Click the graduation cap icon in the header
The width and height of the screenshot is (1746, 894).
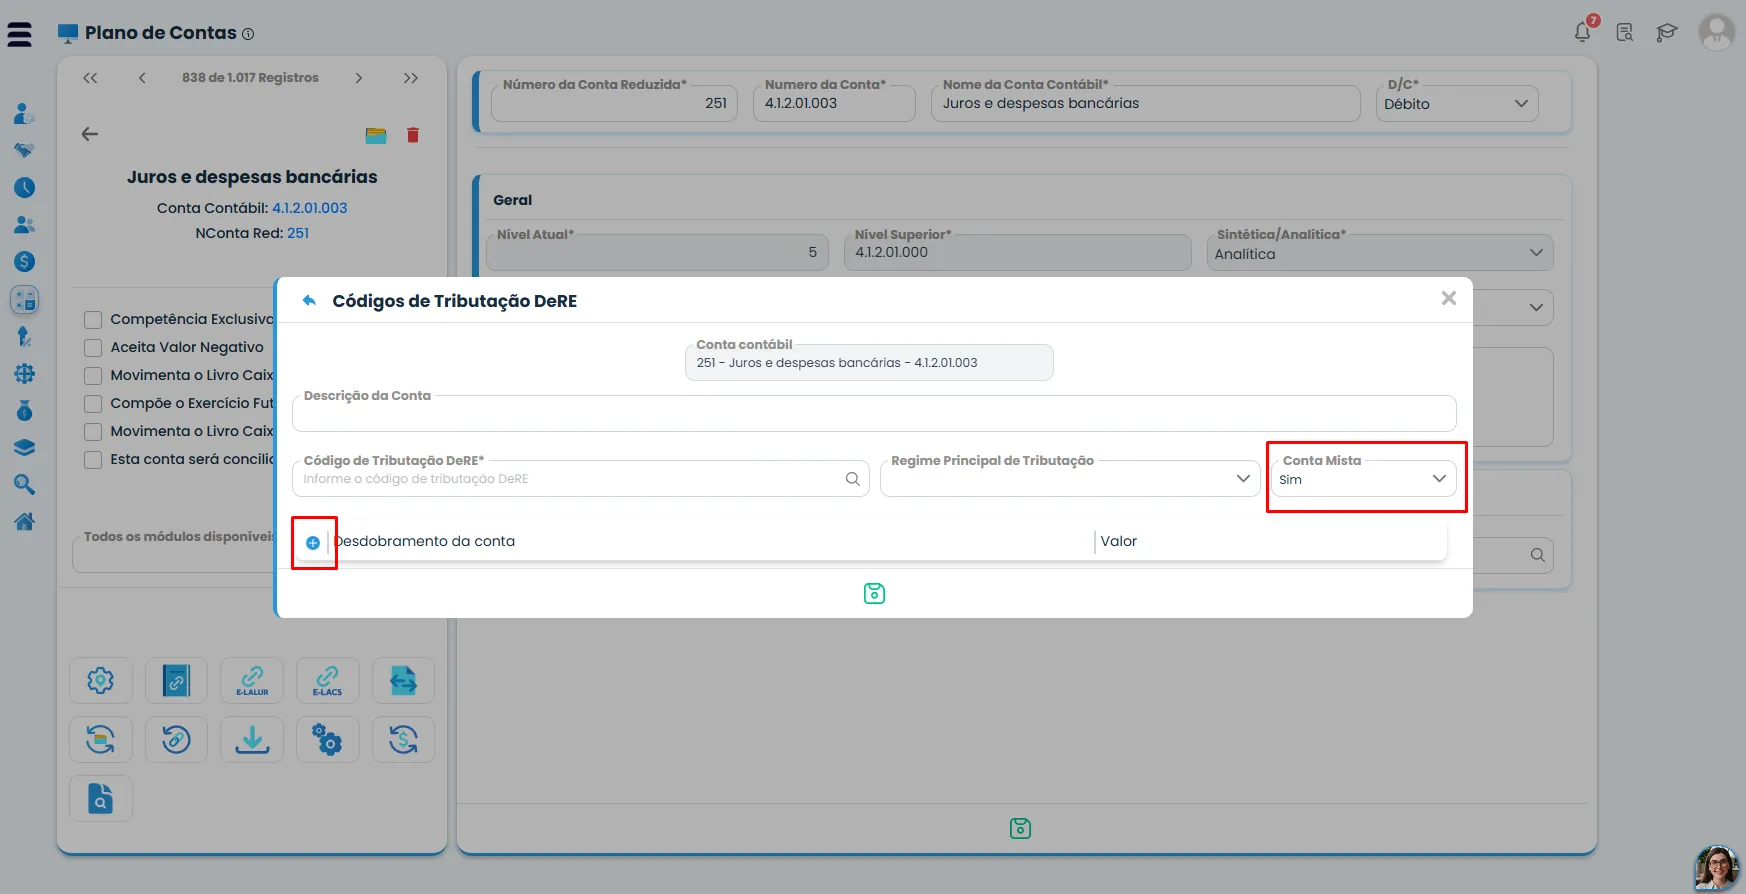(x=1666, y=33)
